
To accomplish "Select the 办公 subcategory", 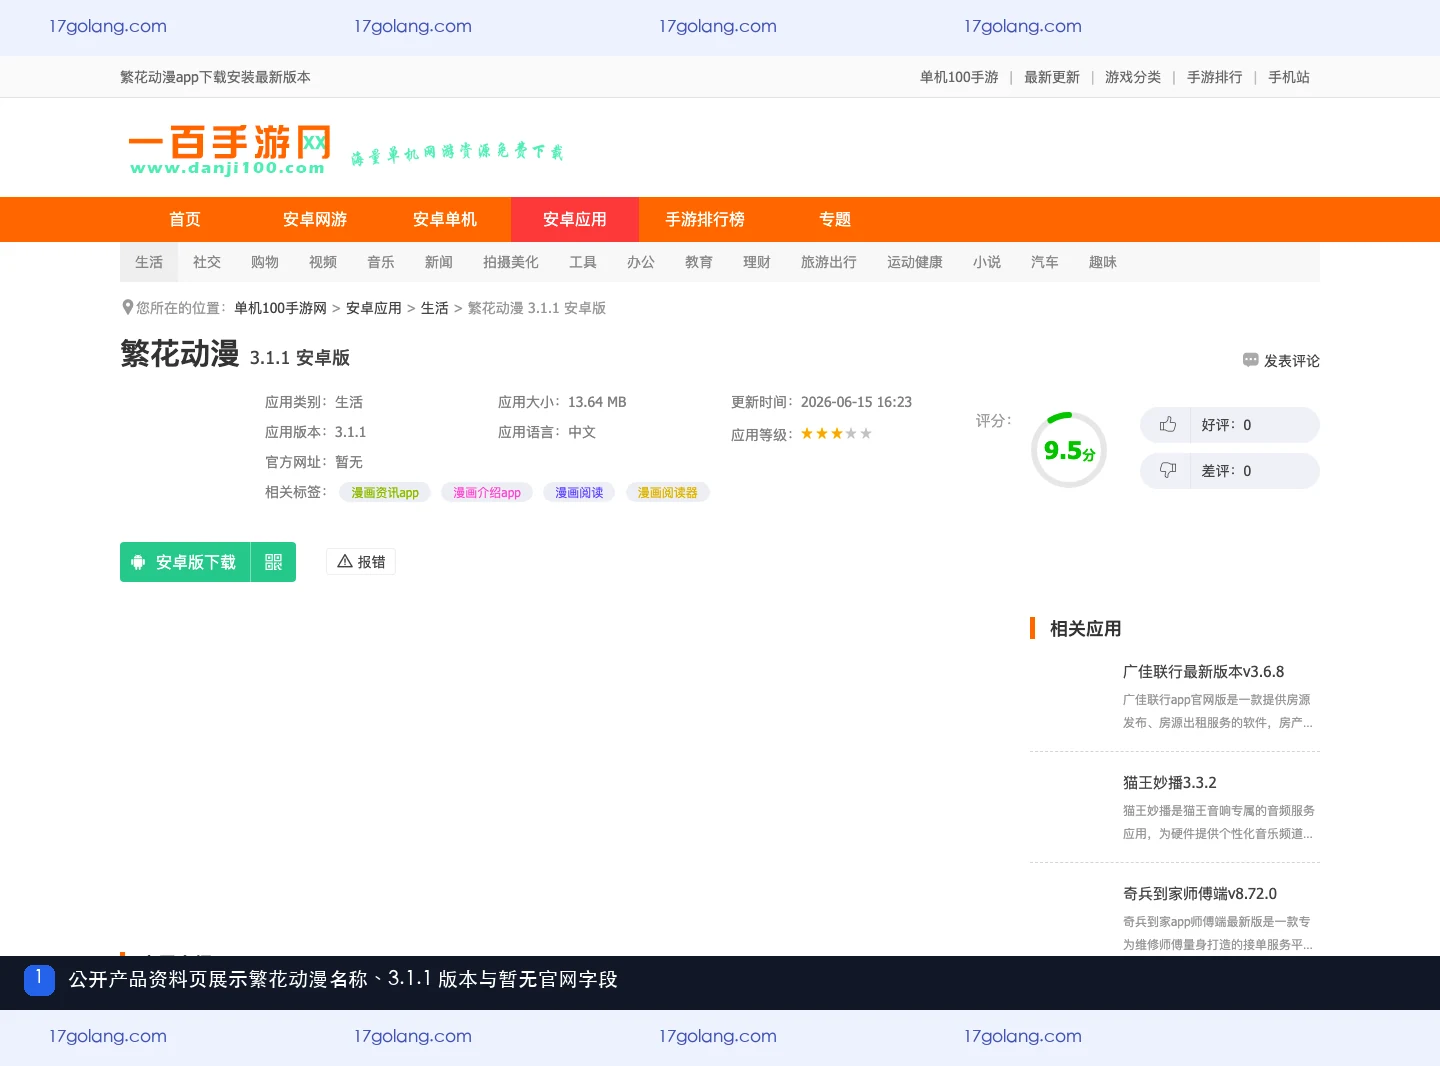I will (641, 262).
